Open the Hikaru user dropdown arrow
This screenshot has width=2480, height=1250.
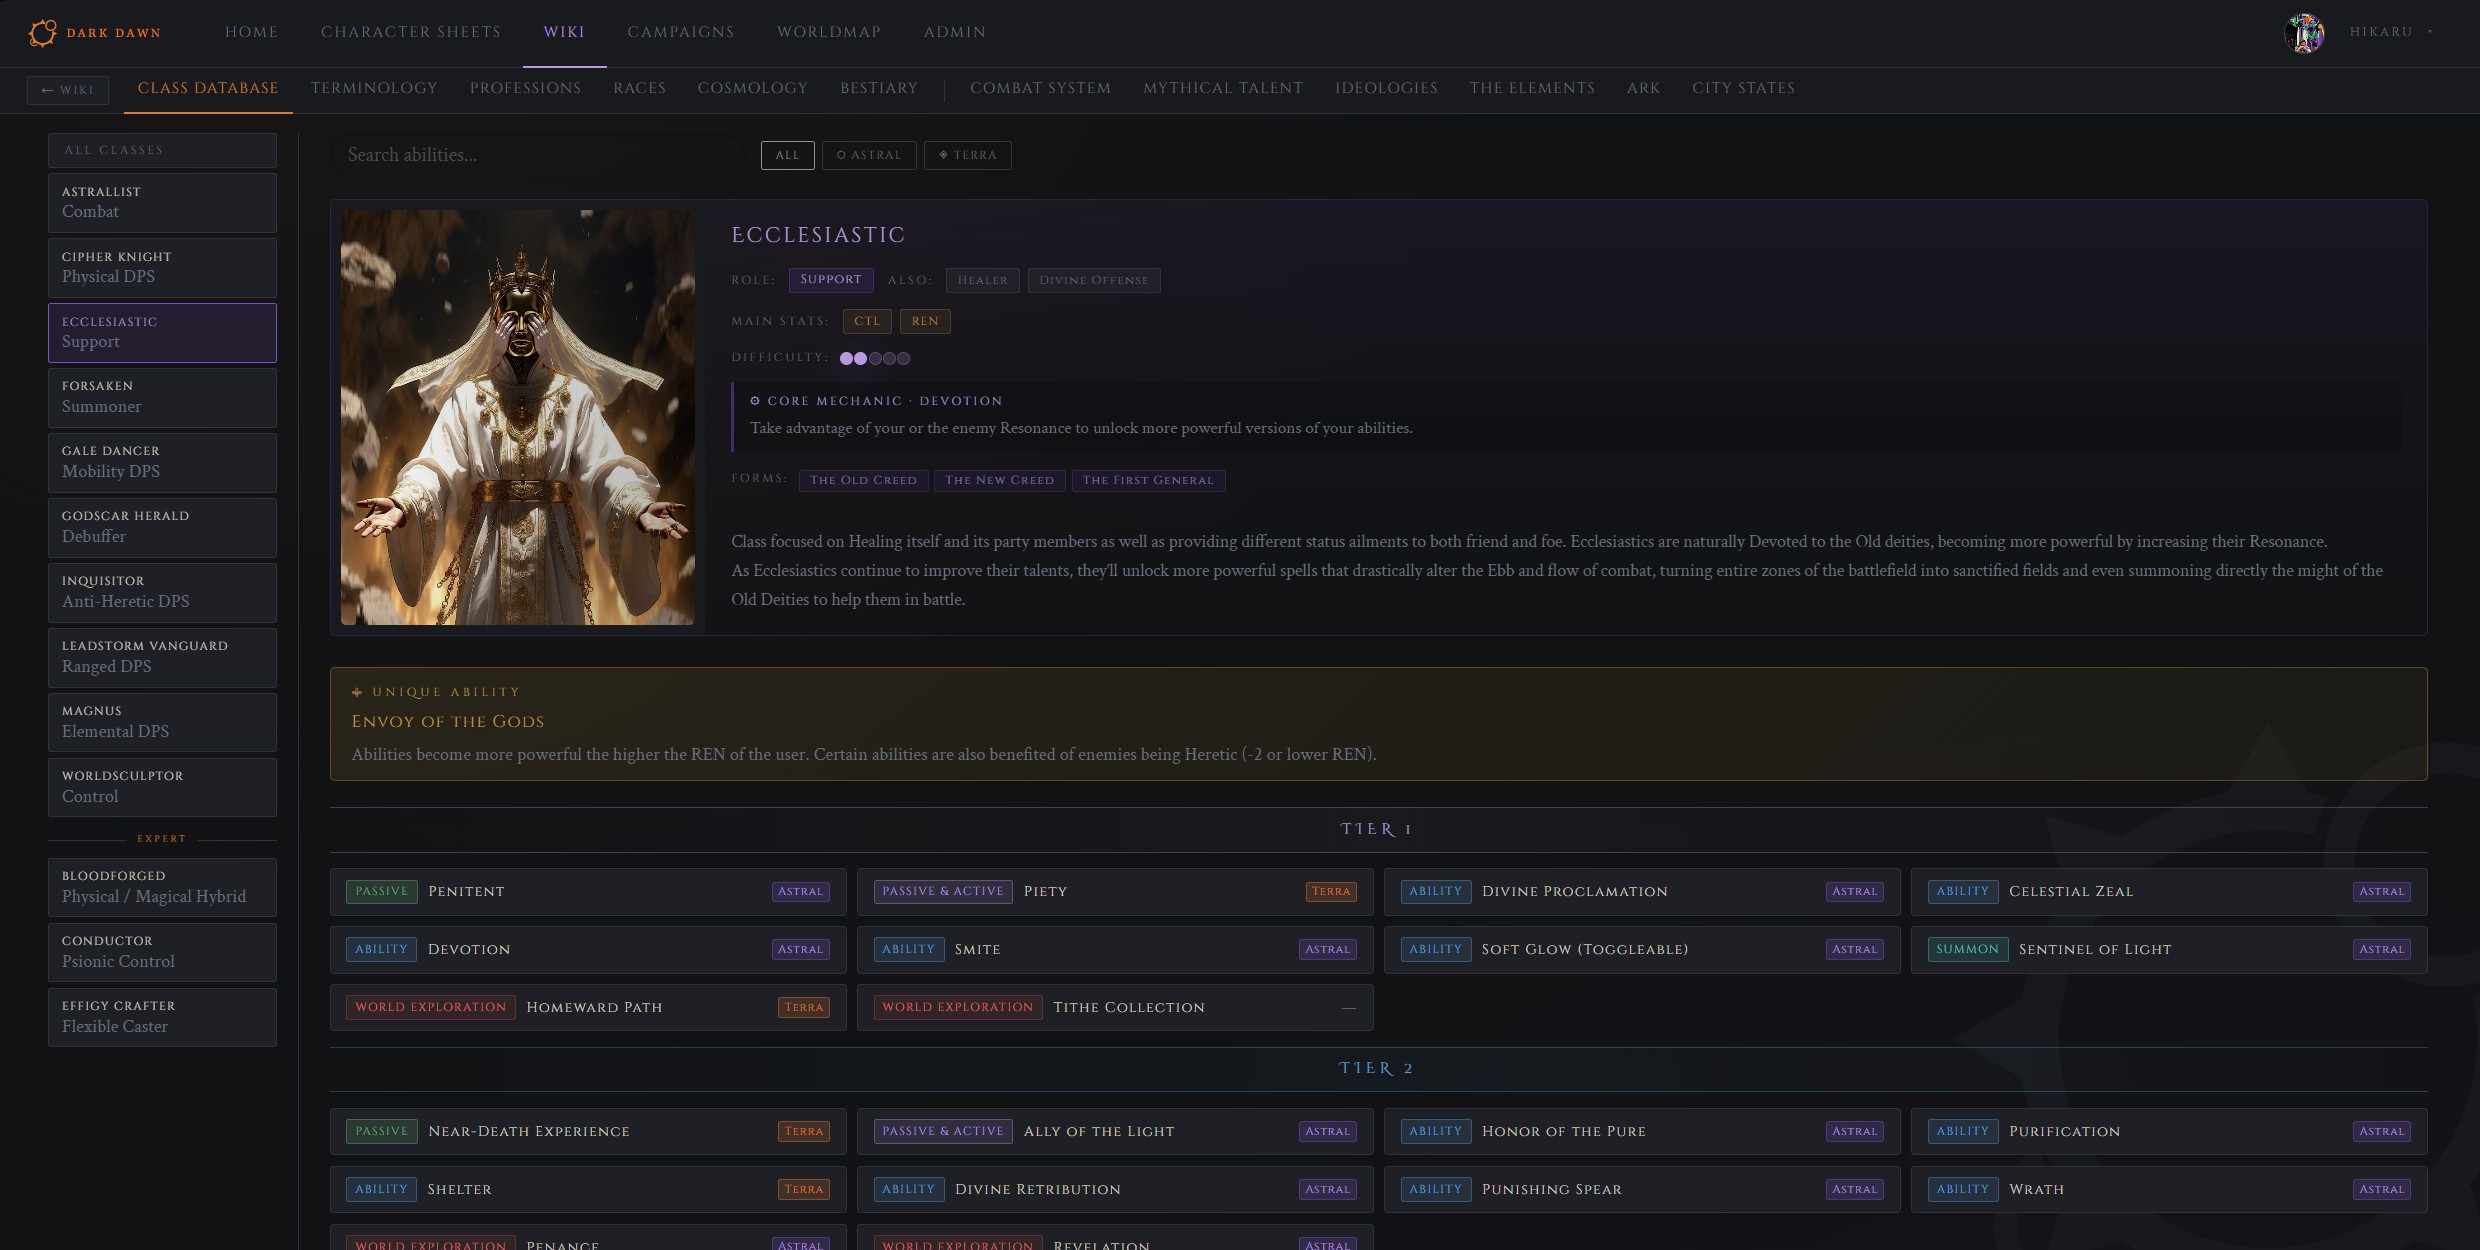point(2430,32)
